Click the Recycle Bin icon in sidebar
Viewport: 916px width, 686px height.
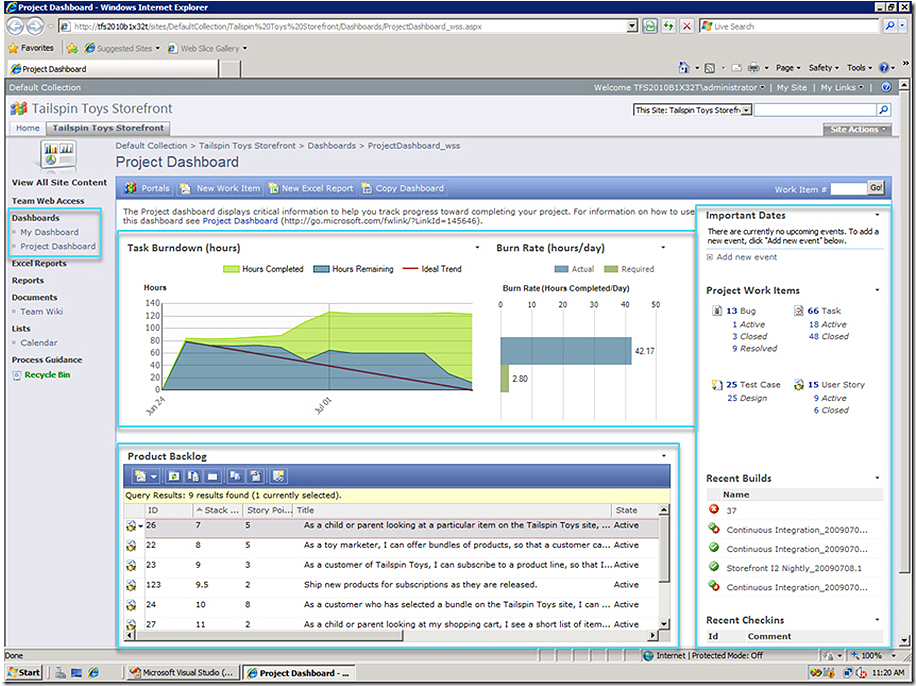[17, 375]
